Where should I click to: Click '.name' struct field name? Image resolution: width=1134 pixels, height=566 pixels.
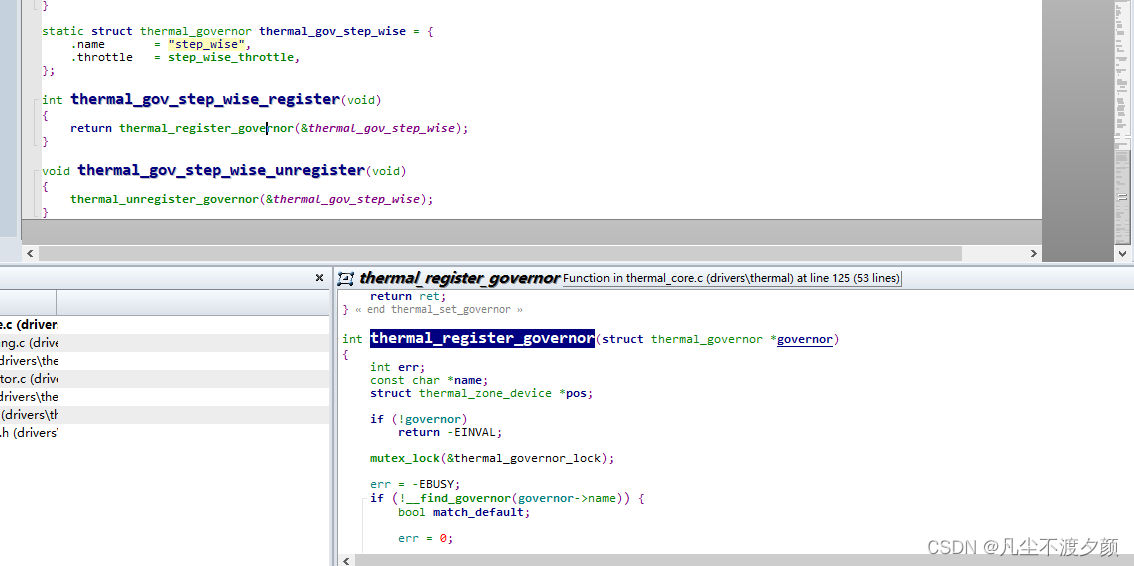point(88,44)
